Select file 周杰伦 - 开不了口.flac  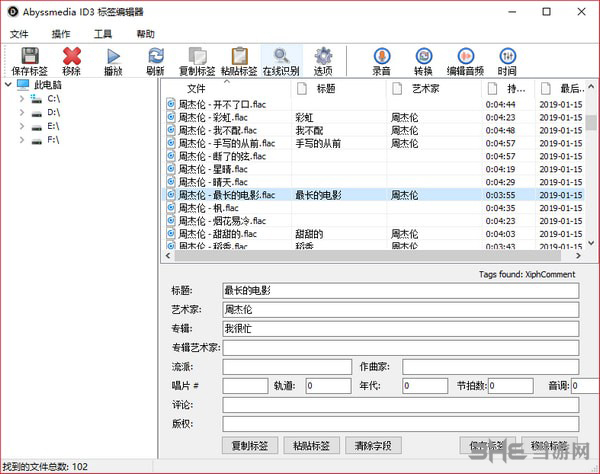[x=222, y=104]
